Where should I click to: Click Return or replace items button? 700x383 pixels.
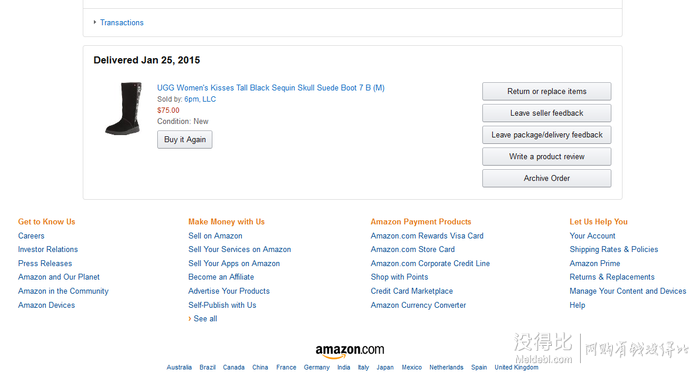coord(546,92)
